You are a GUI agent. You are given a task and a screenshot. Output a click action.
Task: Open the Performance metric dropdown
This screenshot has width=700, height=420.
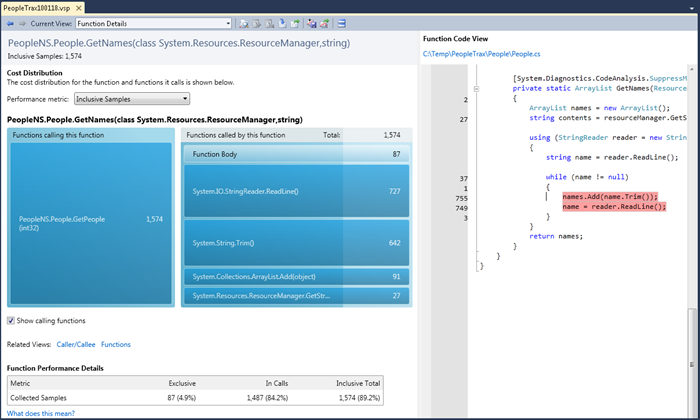pos(132,99)
